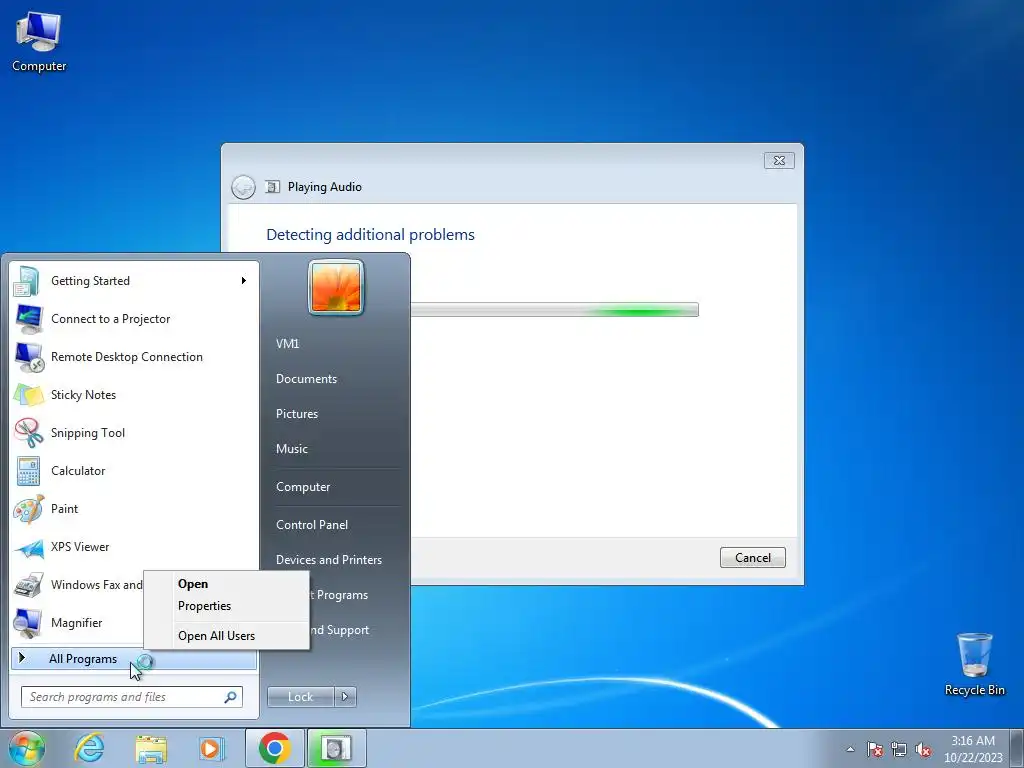The width and height of the screenshot is (1024, 768).
Task: Show hidden tray icons arrow
Action: pyautogui.click(x=850, y=749)
